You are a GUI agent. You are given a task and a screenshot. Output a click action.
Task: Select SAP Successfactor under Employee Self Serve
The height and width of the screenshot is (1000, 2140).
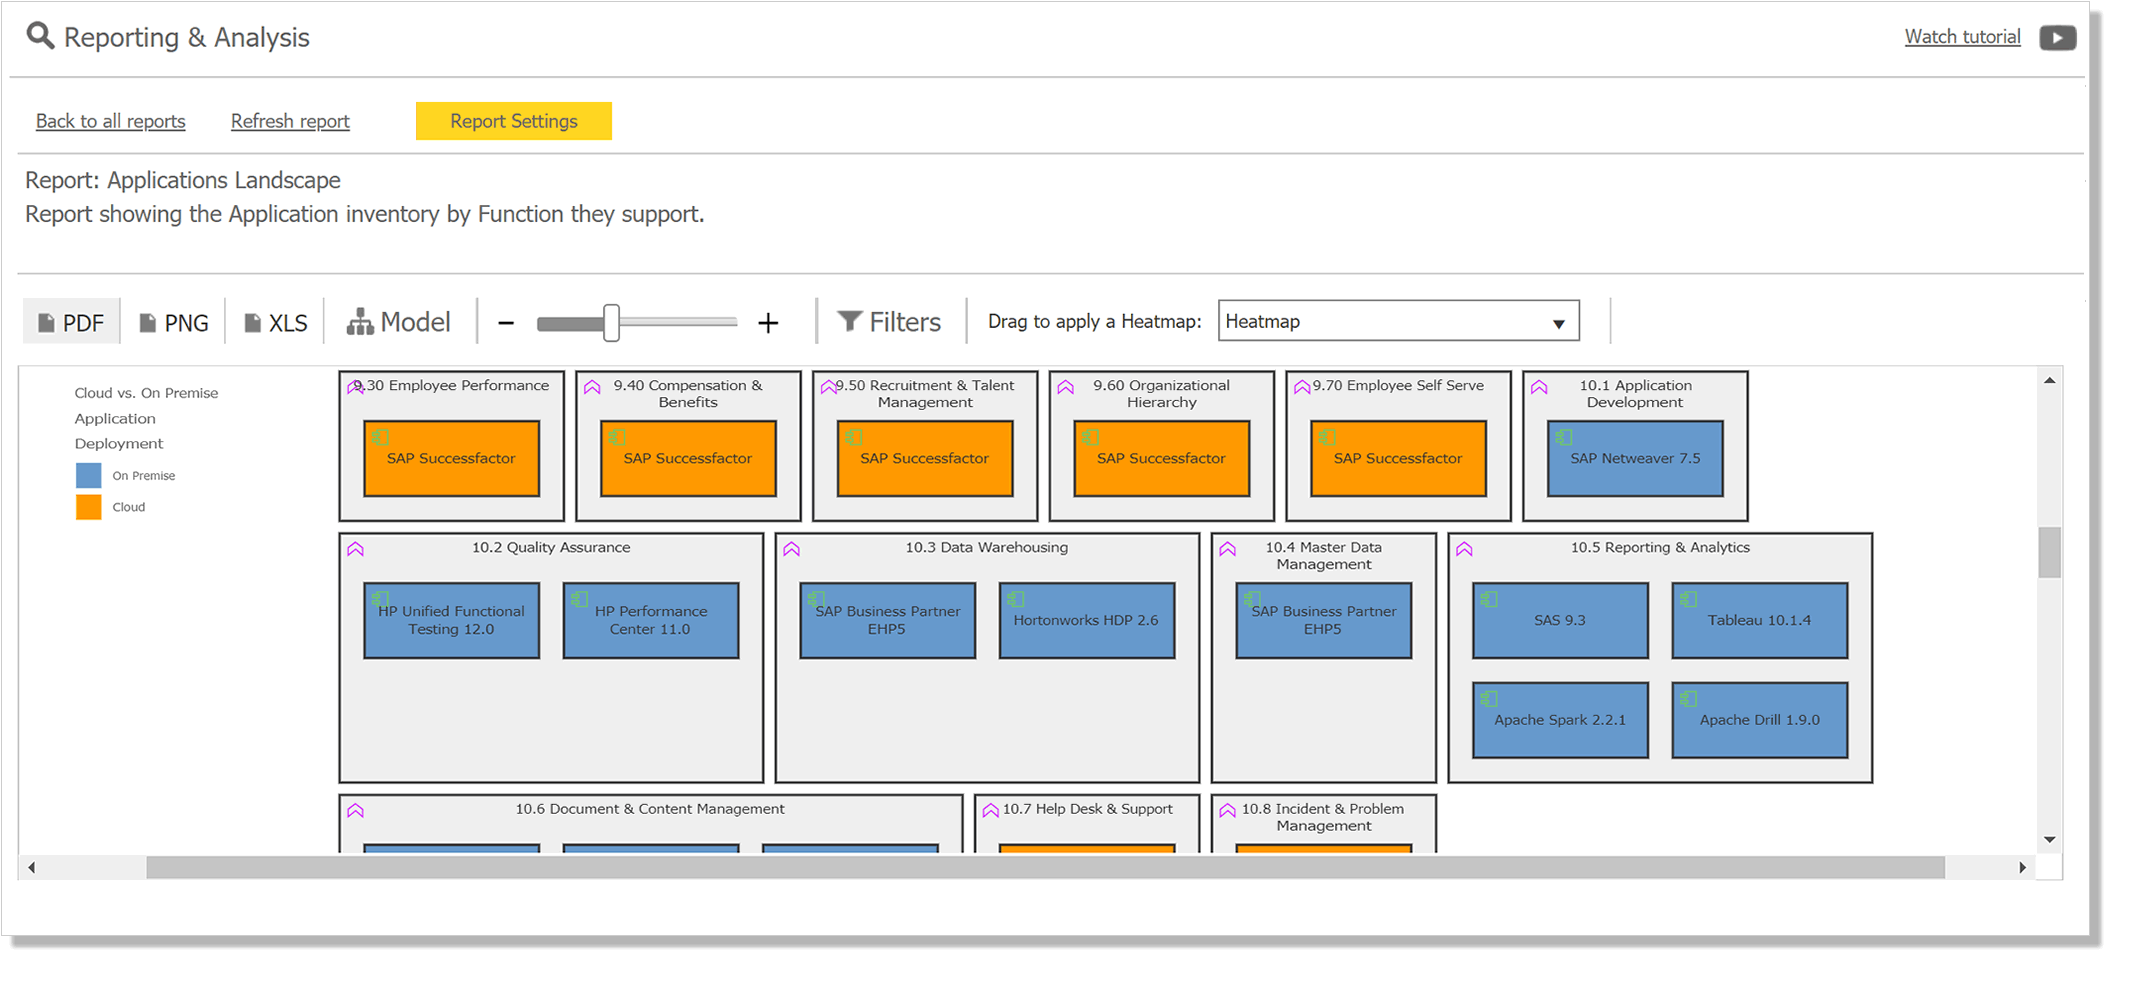coord(1398,459)
